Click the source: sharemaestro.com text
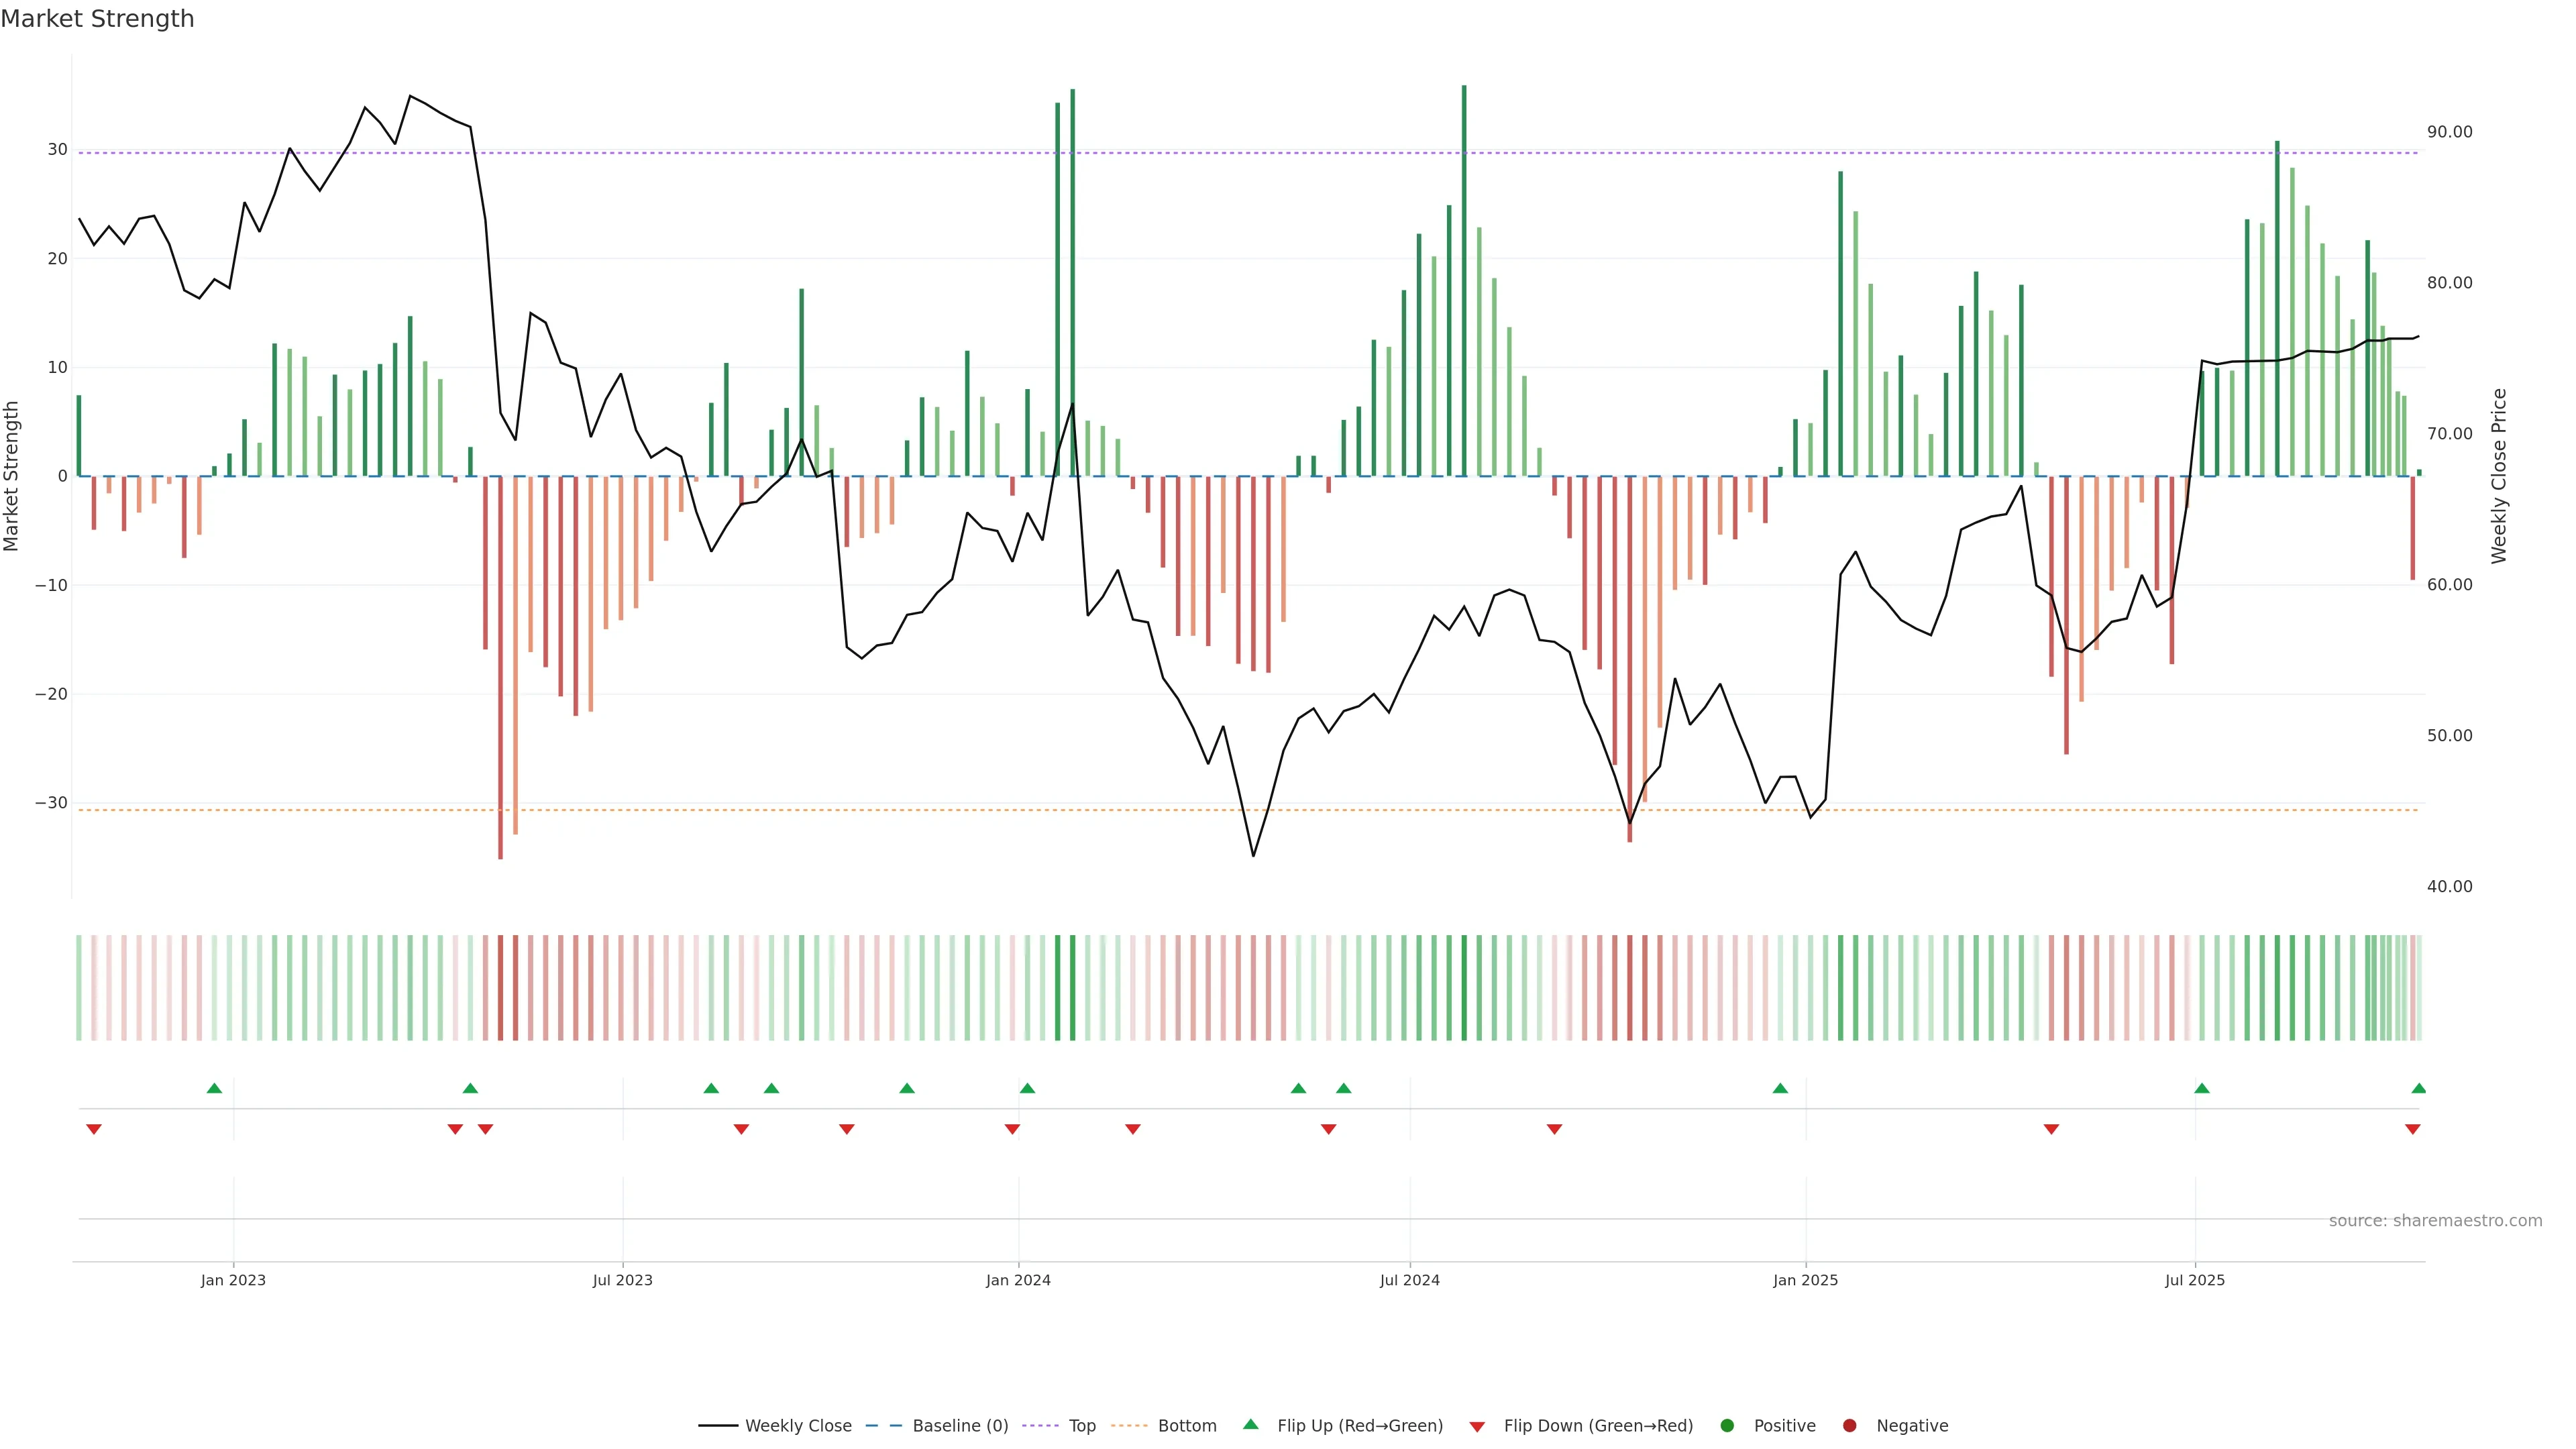The height and width of the screenshot is (1449, 2576). [2435, 1221]
